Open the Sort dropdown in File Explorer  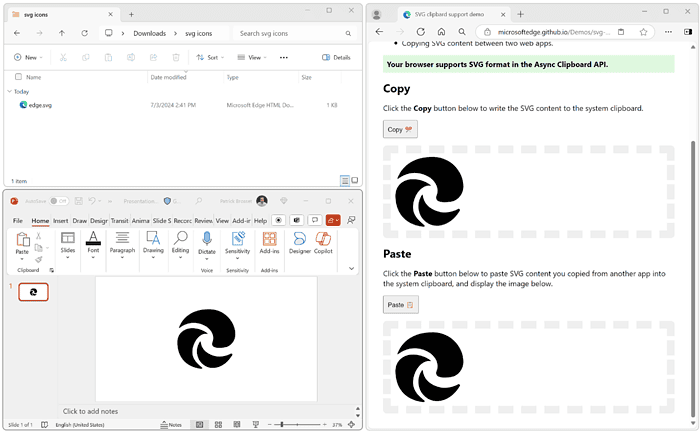coord(210,57)
